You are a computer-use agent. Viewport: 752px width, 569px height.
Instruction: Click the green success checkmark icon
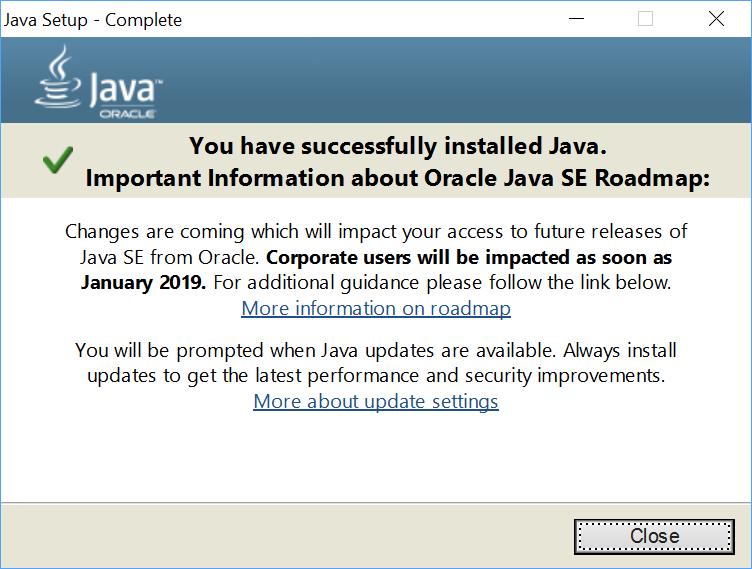pos(58,160)
